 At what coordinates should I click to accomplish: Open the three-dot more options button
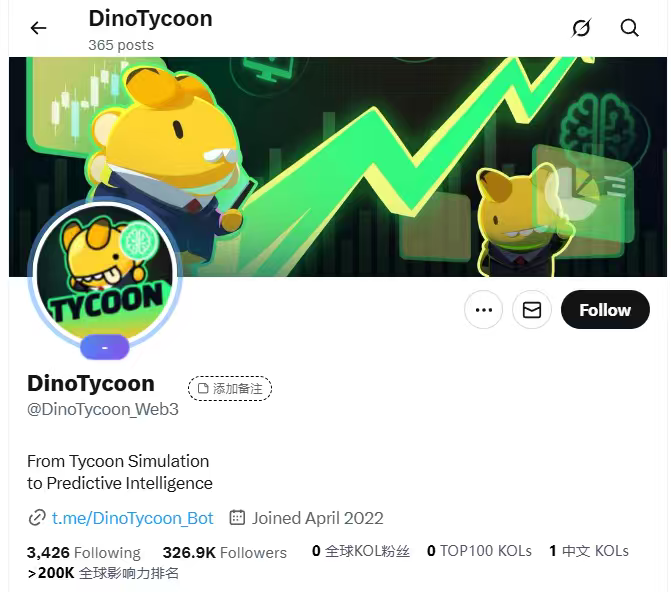point(484,309)
